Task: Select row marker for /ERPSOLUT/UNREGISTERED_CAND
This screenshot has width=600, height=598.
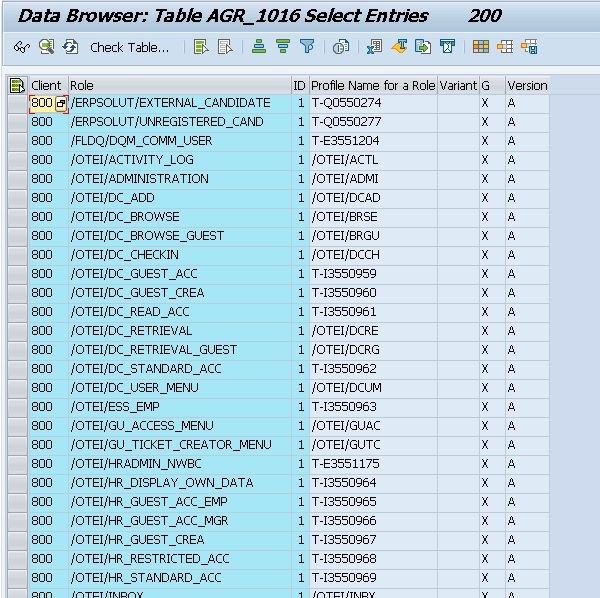Action: [17, 122]
